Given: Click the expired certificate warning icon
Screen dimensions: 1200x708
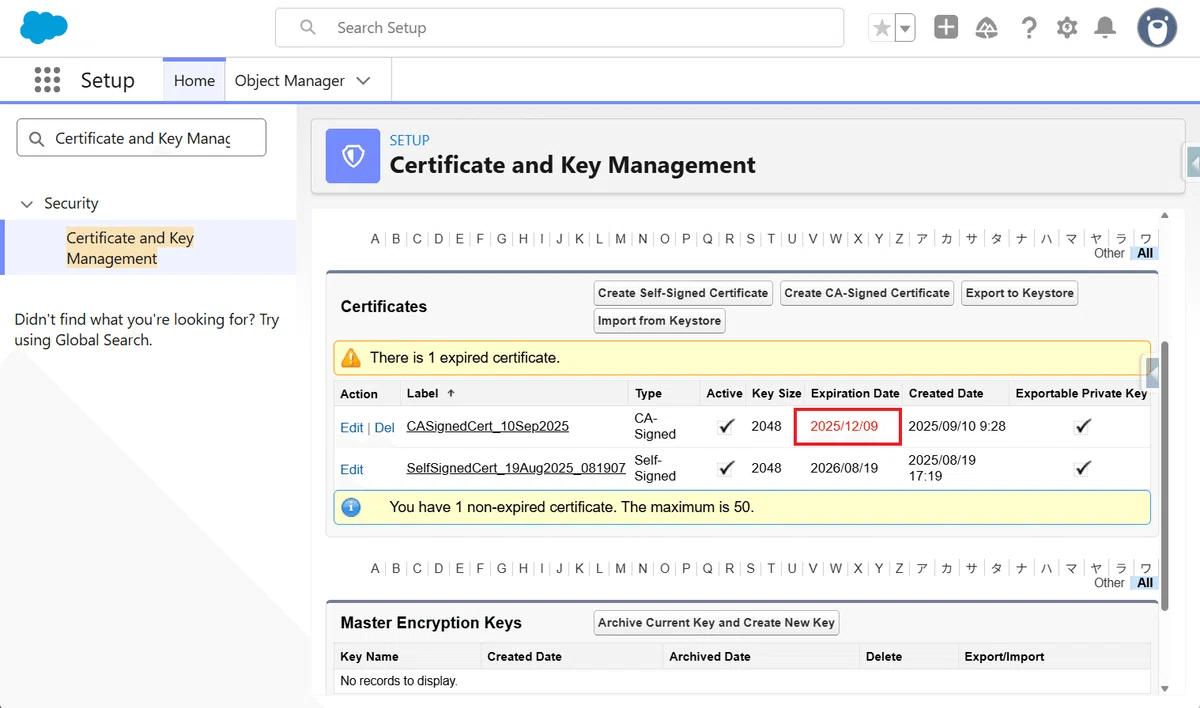Looking at the screenshot, I should (351, 357).
